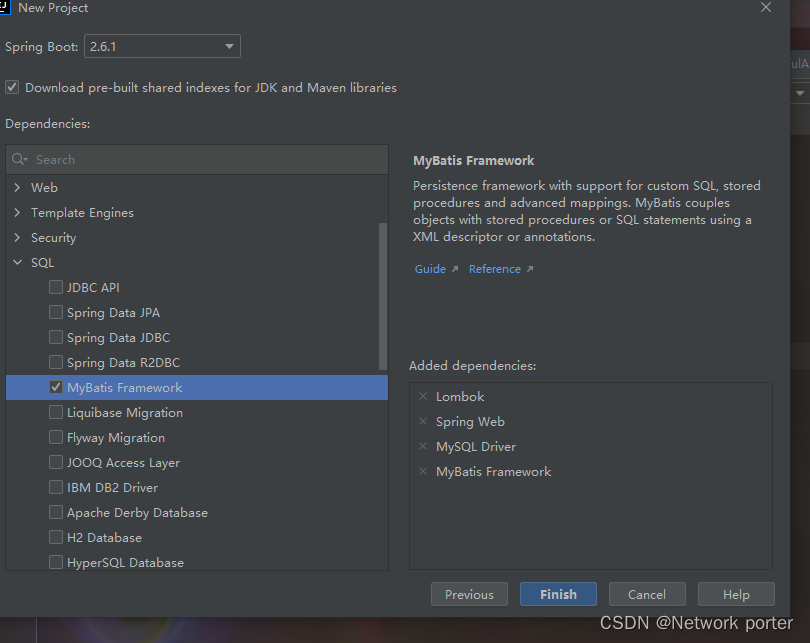Click the Spring Data JPA label
The image size is (810, 643).
tap(113, 312)
